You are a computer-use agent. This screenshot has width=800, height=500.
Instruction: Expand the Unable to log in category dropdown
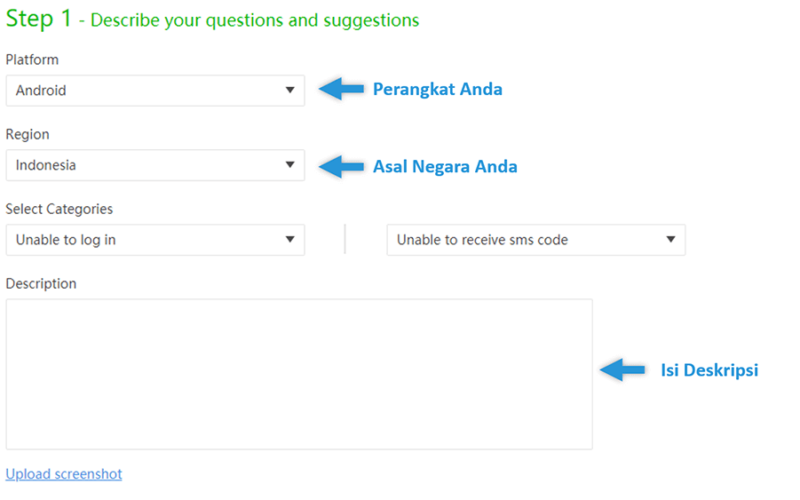pos(155,240)
